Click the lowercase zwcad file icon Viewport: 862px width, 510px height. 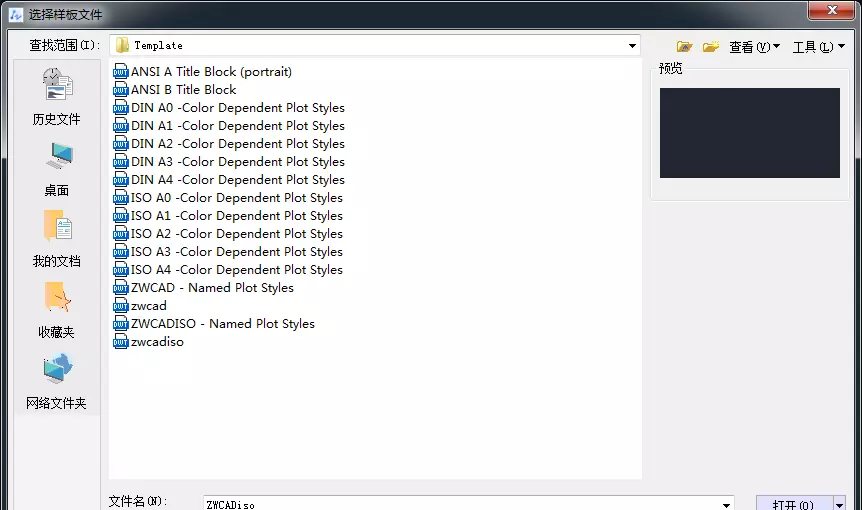[120, 306]
